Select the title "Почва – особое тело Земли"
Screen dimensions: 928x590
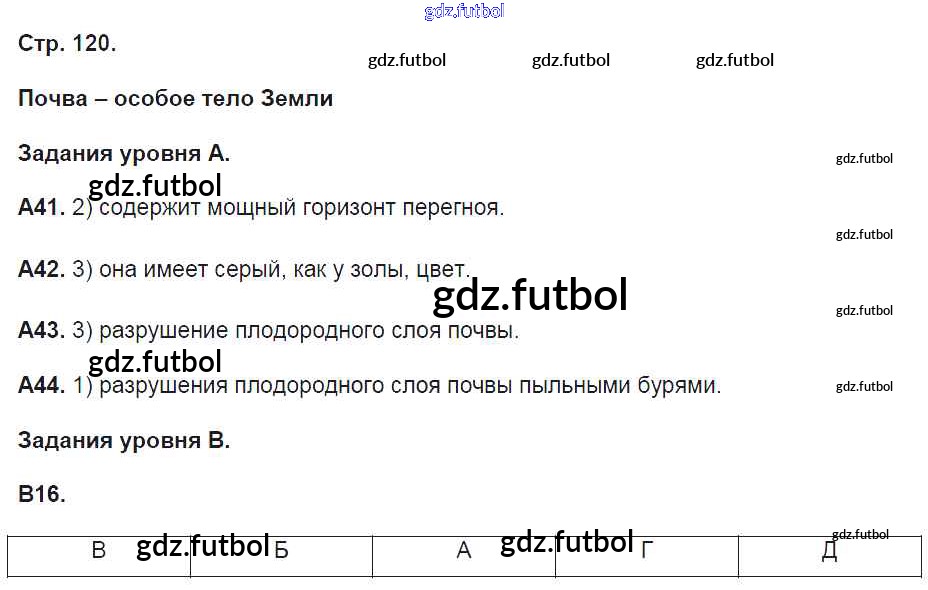[x=175, y=99]
